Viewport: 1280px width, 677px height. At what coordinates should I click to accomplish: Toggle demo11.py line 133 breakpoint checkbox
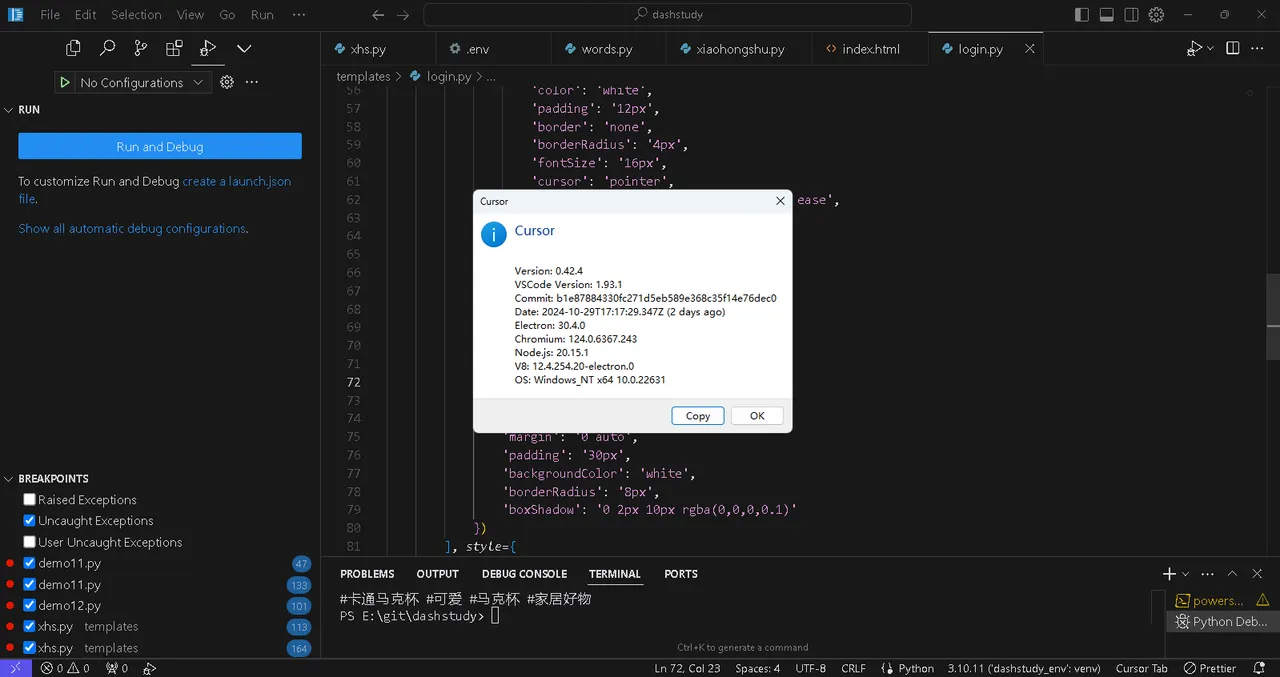point(29,584)
